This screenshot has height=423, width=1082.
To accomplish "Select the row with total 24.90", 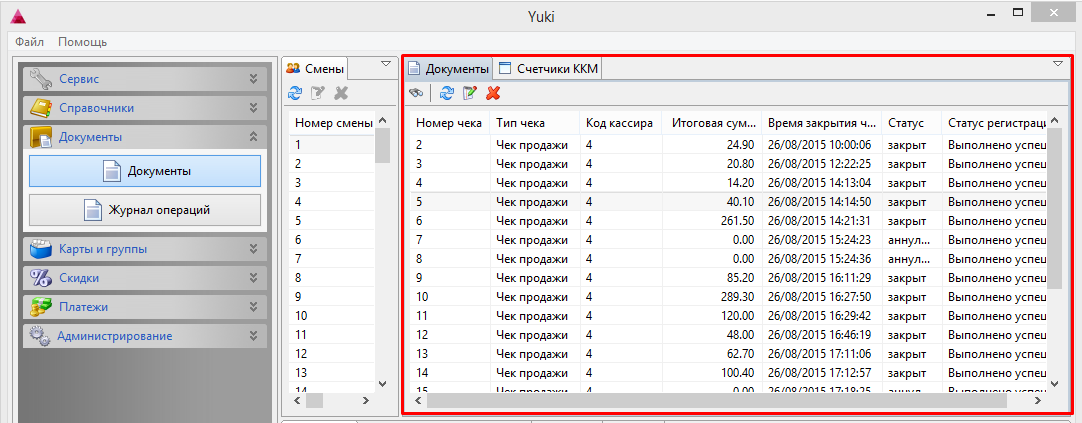I will tap(729, 145).
